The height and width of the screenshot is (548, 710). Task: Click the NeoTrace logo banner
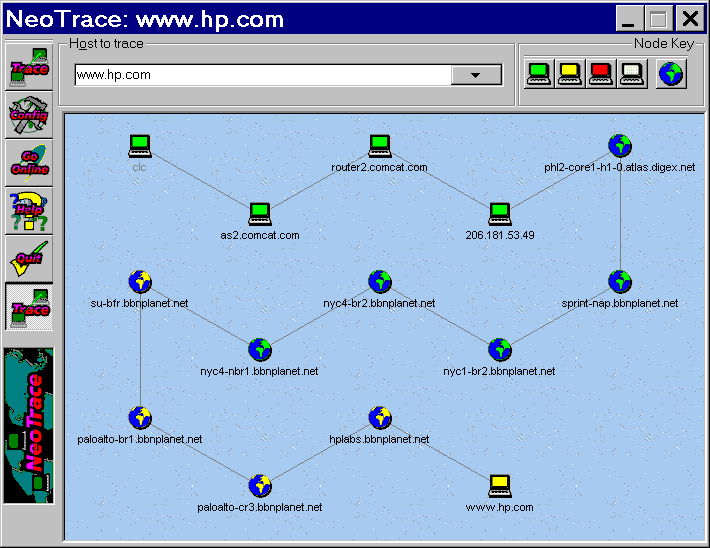[29, 426]
